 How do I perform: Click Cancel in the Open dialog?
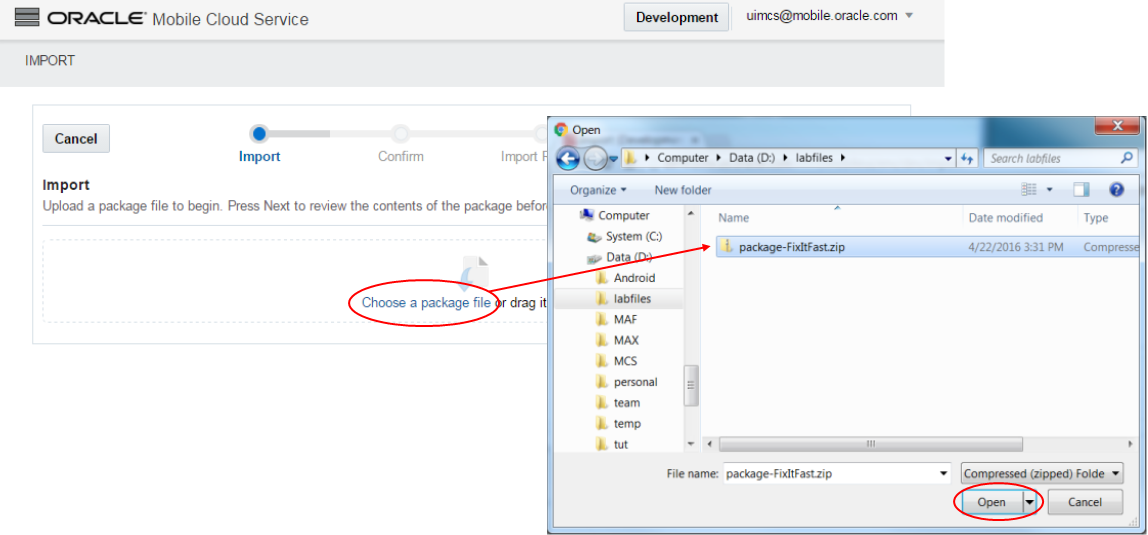pos(1085,502)
